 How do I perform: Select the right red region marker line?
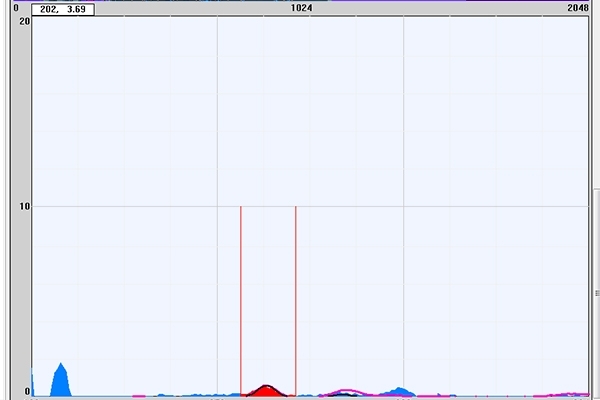point(296,300)
